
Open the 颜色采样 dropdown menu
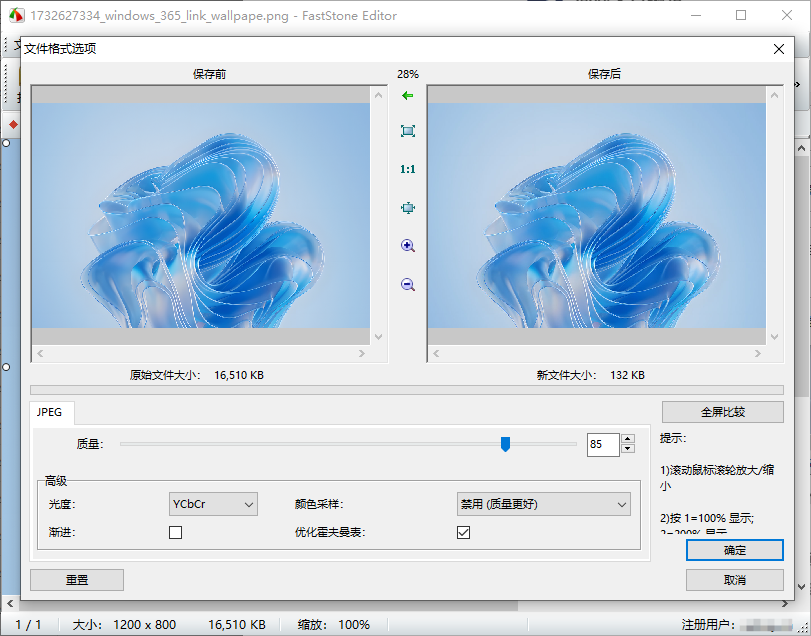pyautogui.click(x=543, y=504)
